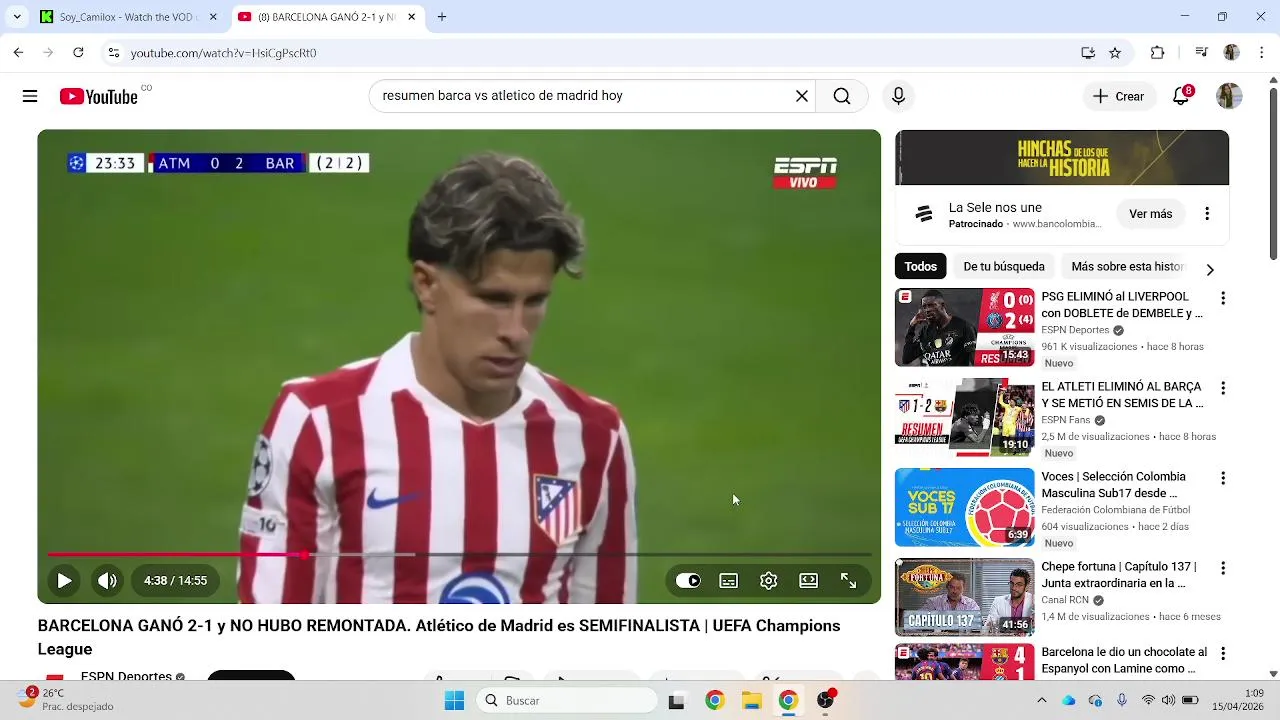Open the El Atleti eliminó al Barça thumbnail
Image resolution: width=1280 pixels, height=720 pixels.
click(964, 417)
